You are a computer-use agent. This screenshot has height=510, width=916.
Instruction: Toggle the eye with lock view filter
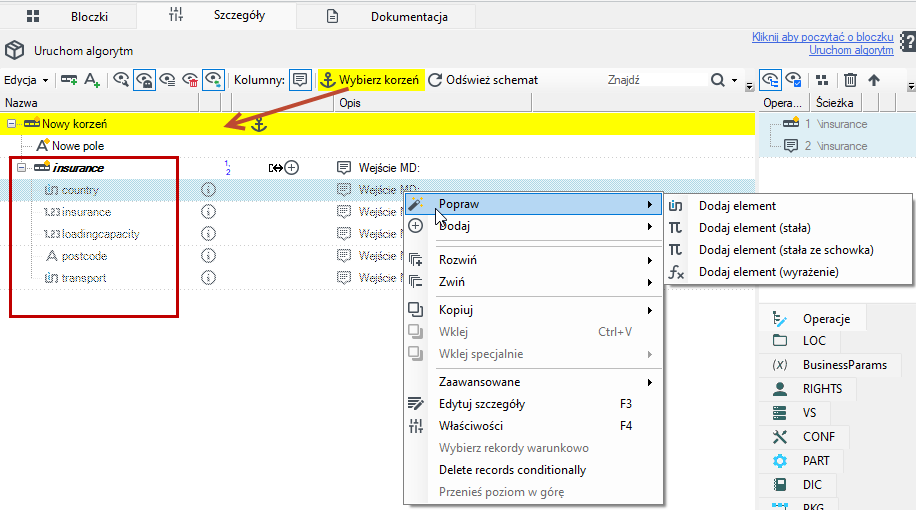144,80
